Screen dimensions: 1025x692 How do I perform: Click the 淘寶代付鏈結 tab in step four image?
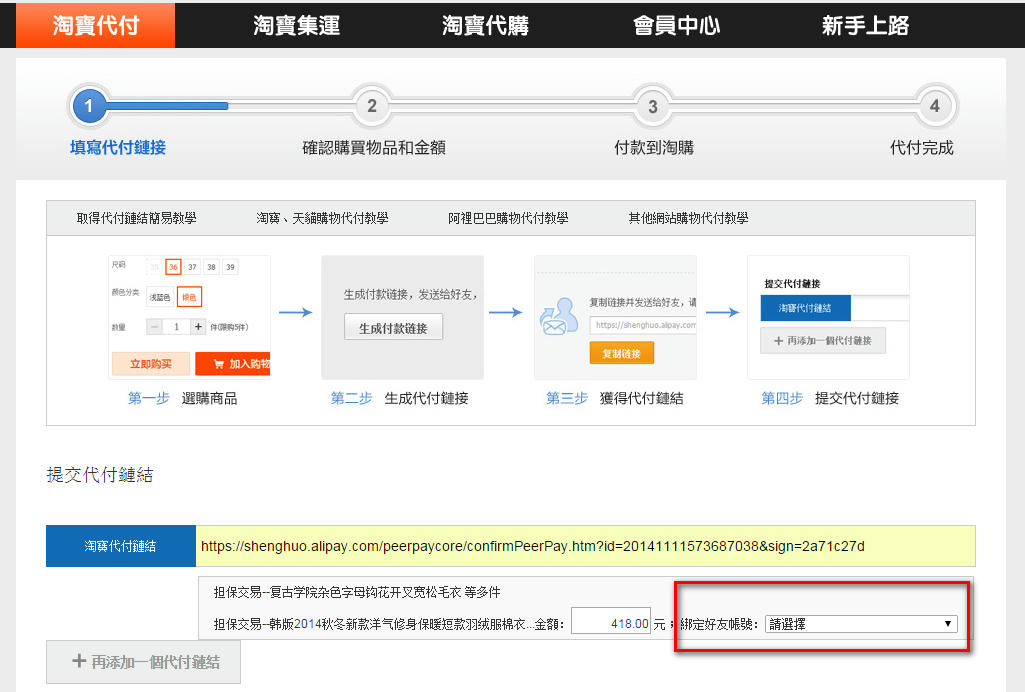click(805, 308)
